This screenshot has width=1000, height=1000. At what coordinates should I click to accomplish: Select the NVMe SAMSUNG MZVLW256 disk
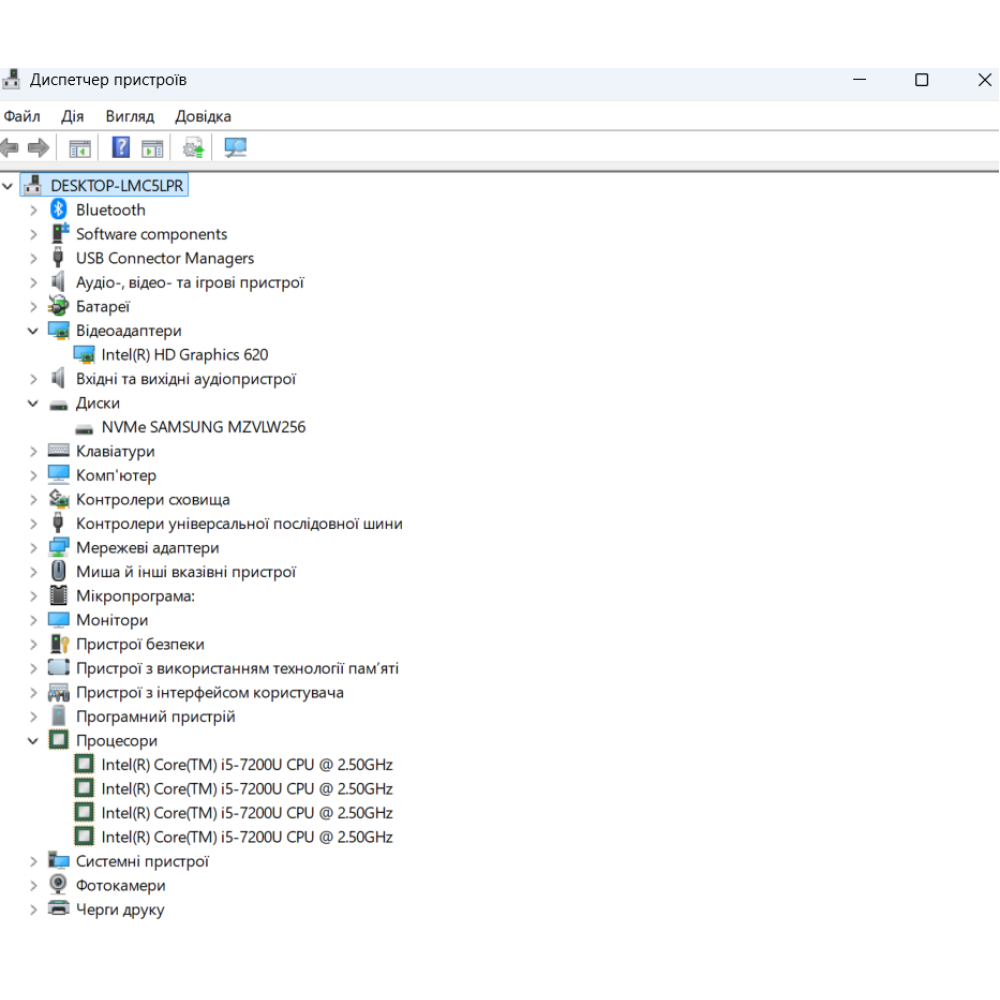point(203,427)
